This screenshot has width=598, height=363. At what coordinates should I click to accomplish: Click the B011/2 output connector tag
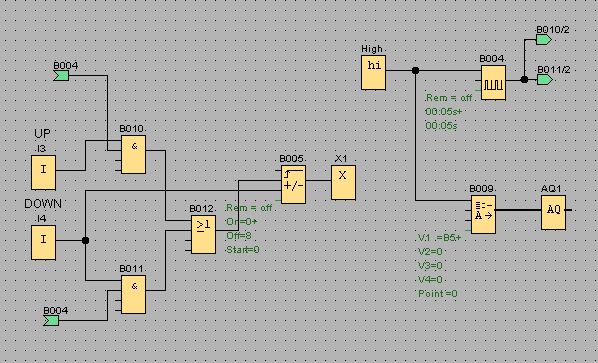[x=544, y=79]
